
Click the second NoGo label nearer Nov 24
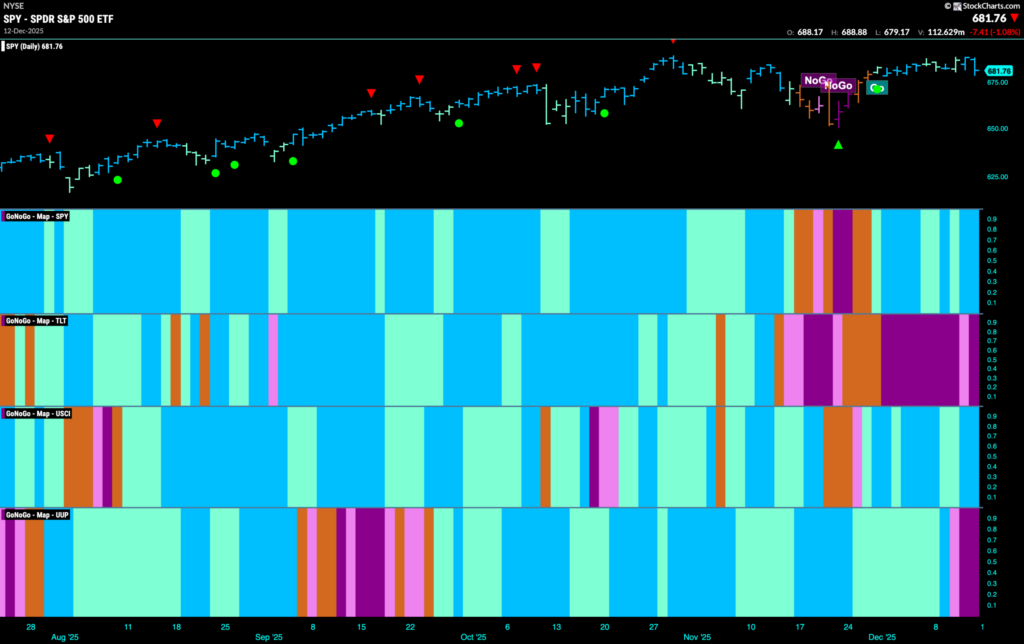[839, 86]
